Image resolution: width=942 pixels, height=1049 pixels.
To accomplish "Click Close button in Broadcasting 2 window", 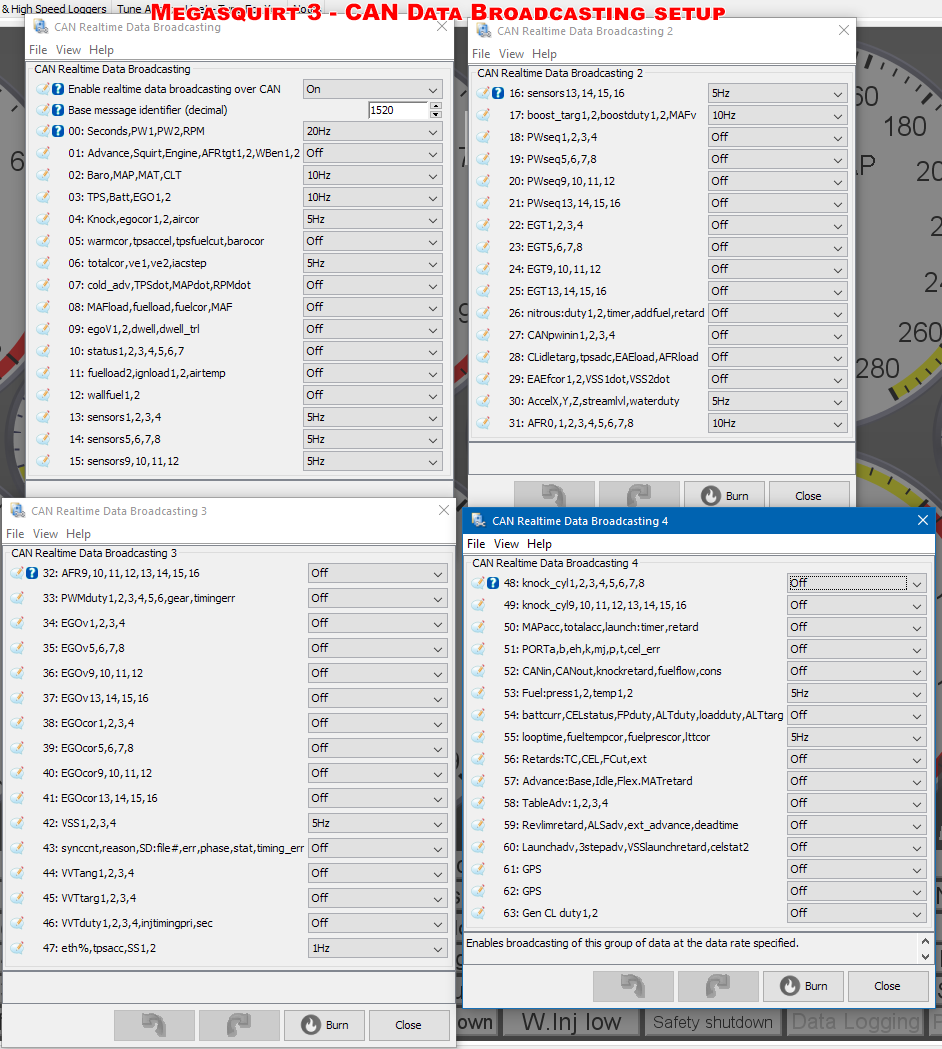I will coord(809,496).
